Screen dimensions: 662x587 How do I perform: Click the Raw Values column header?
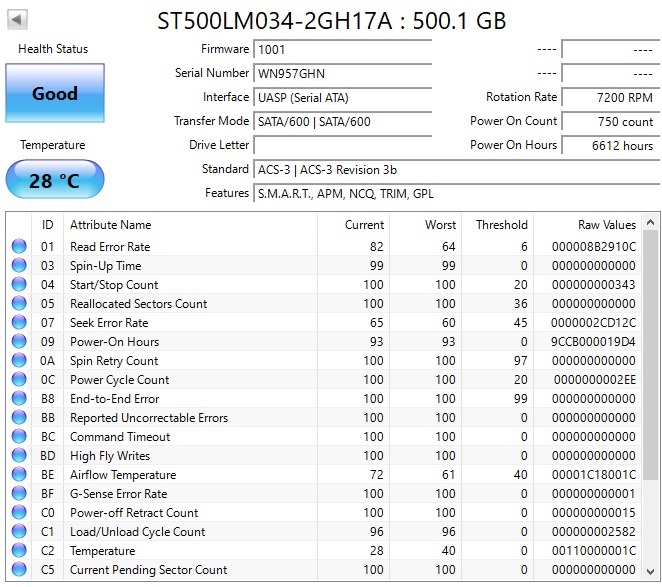point(606,225)
